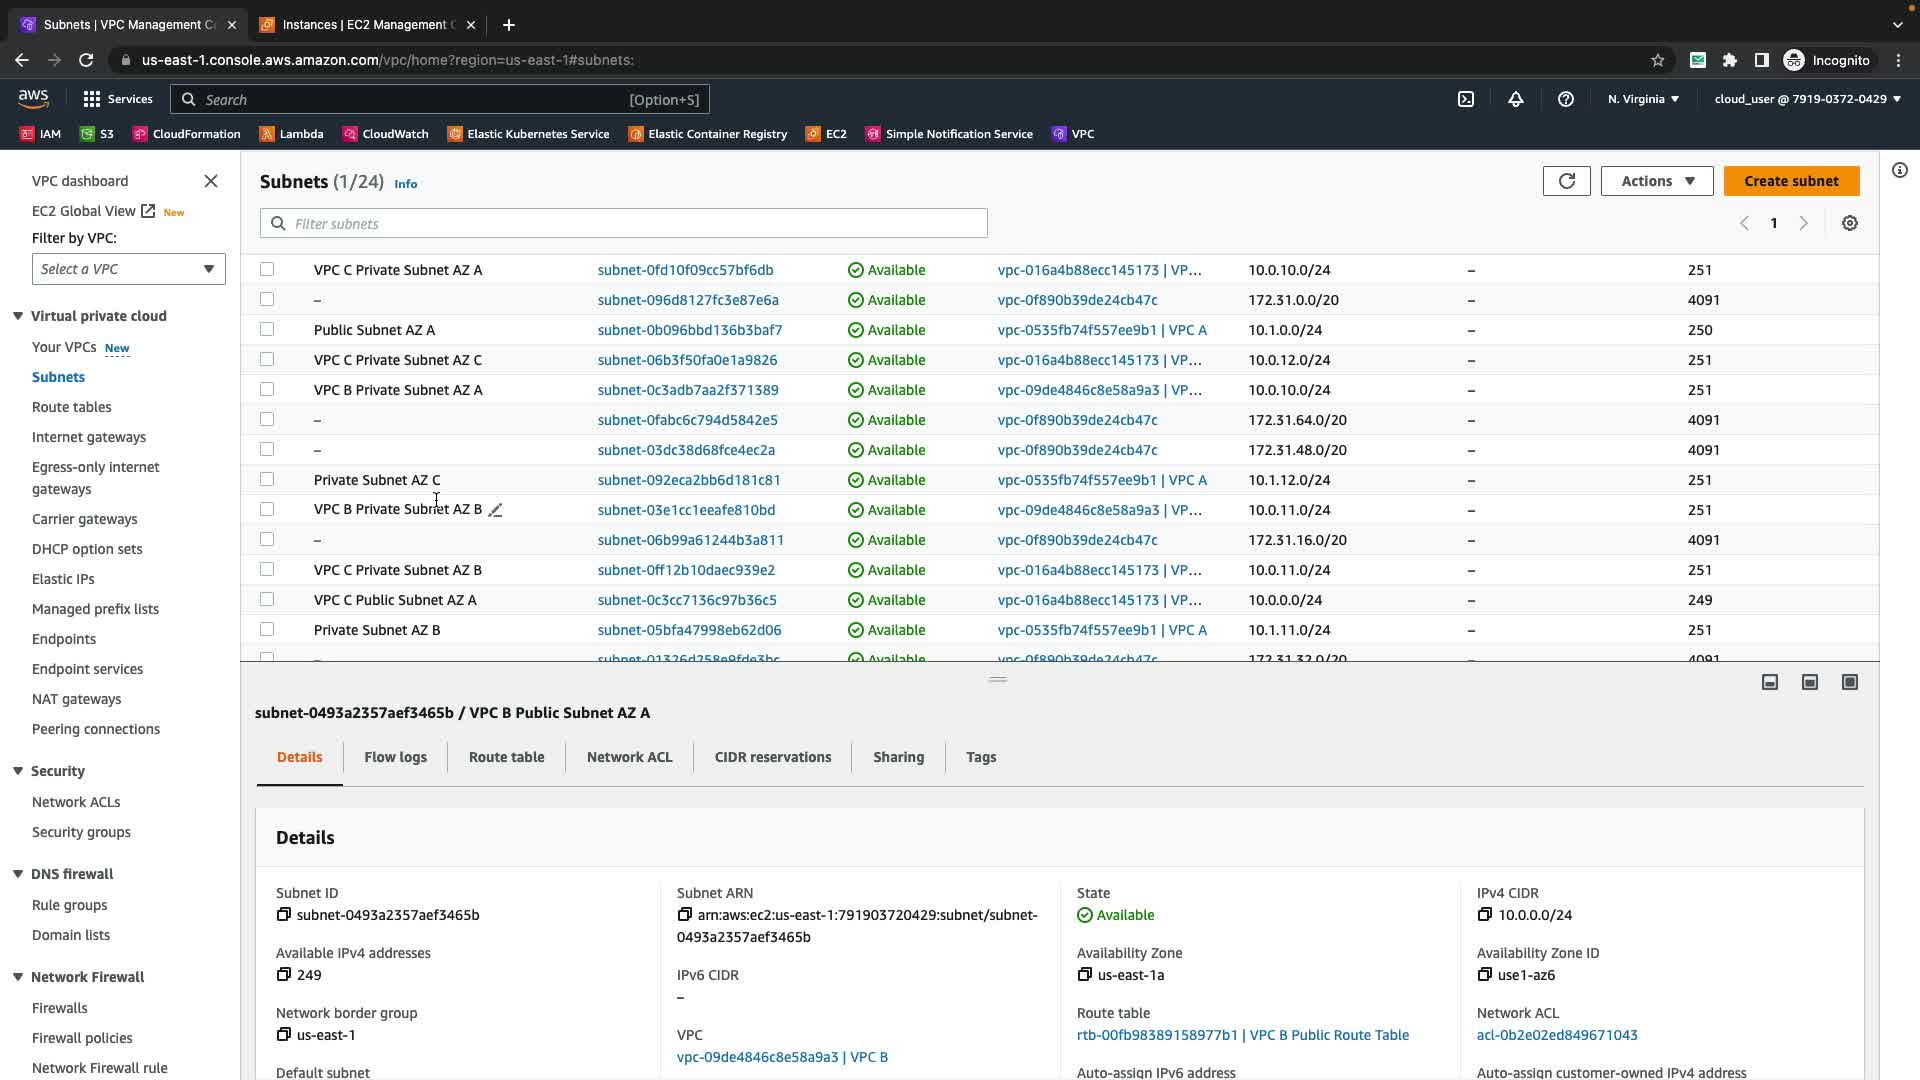Open N. Virginia region selector
Viewport: 1920px width, 1080px height.
pos(1643,99)
